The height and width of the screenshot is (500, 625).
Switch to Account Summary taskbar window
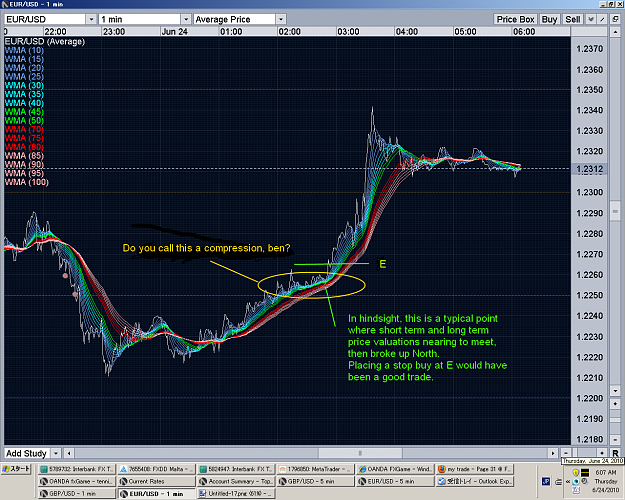(236, 482)
